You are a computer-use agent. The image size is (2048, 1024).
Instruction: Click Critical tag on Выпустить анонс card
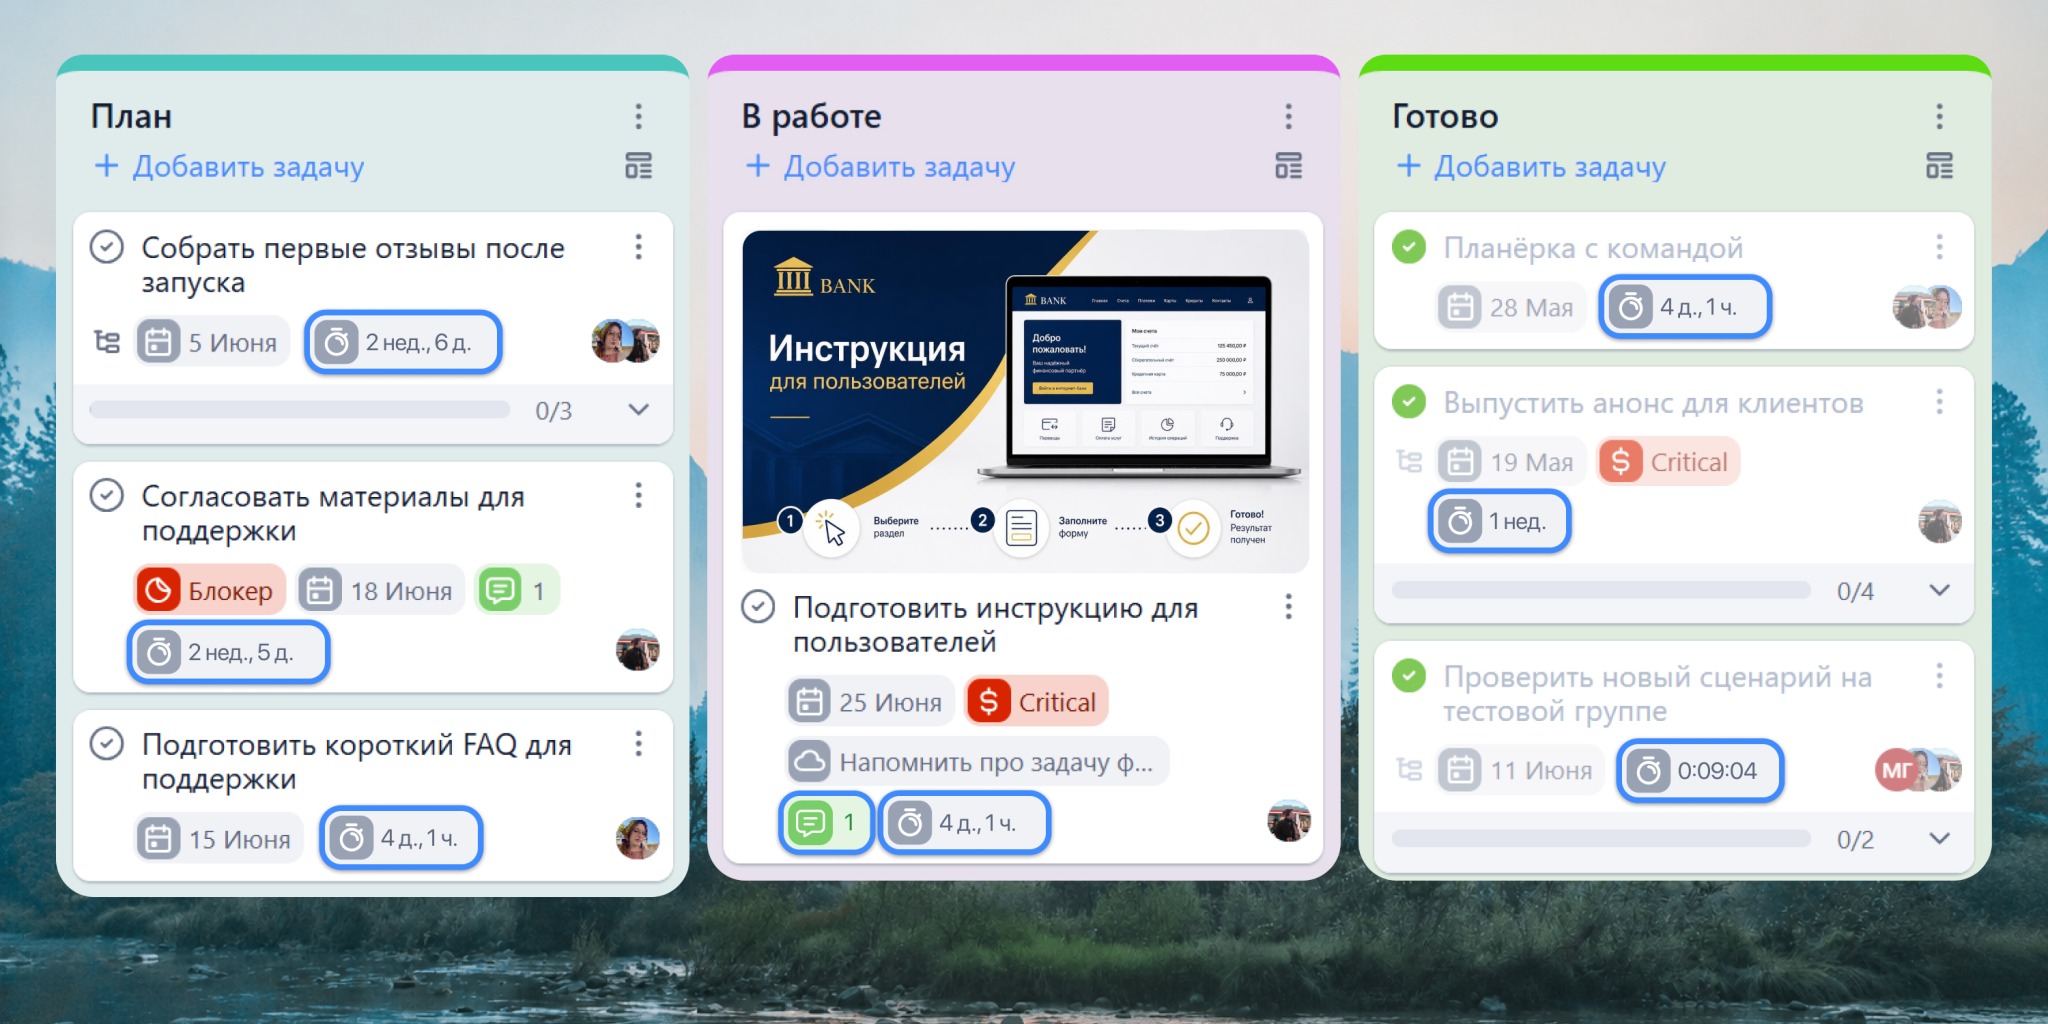tap(1669, 461)
